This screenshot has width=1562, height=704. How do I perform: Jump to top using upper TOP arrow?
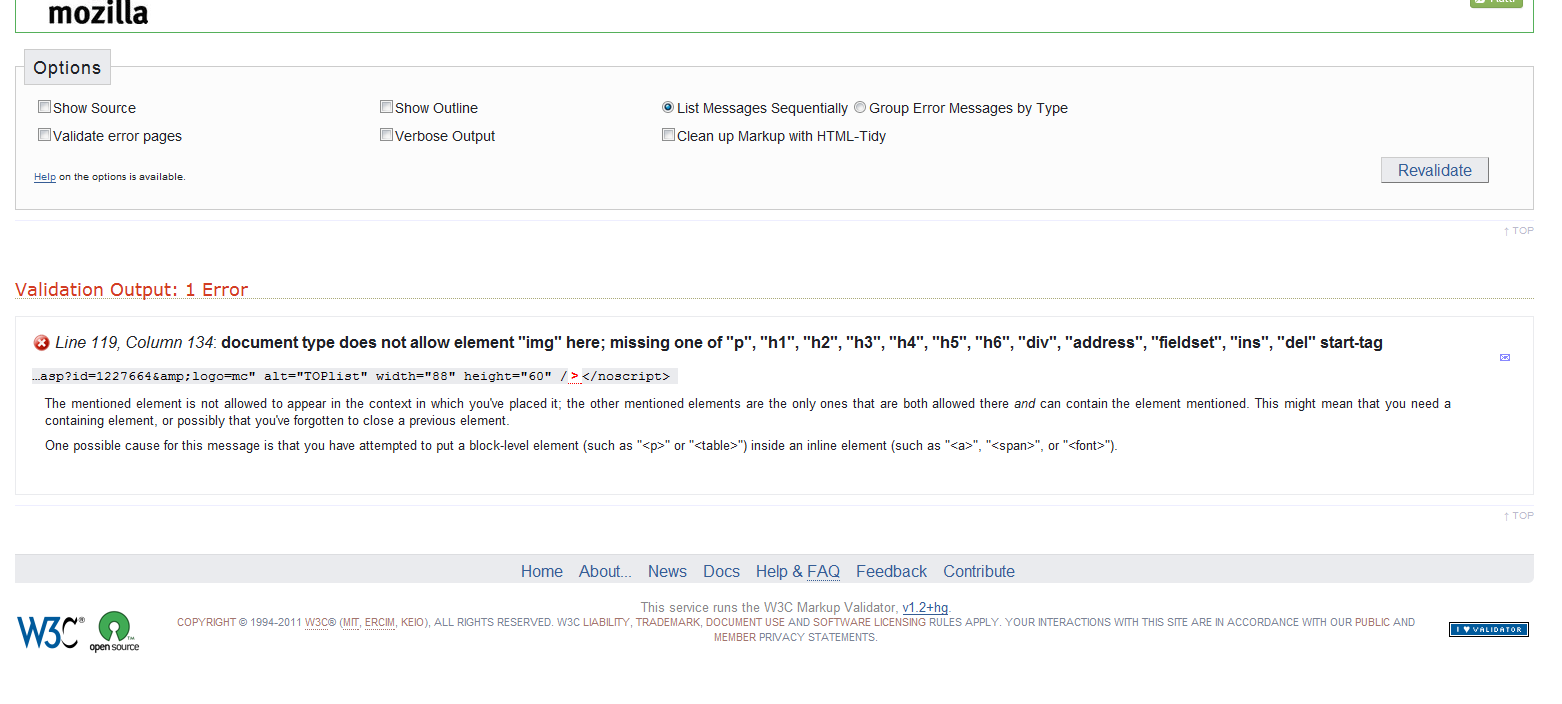1518,231
